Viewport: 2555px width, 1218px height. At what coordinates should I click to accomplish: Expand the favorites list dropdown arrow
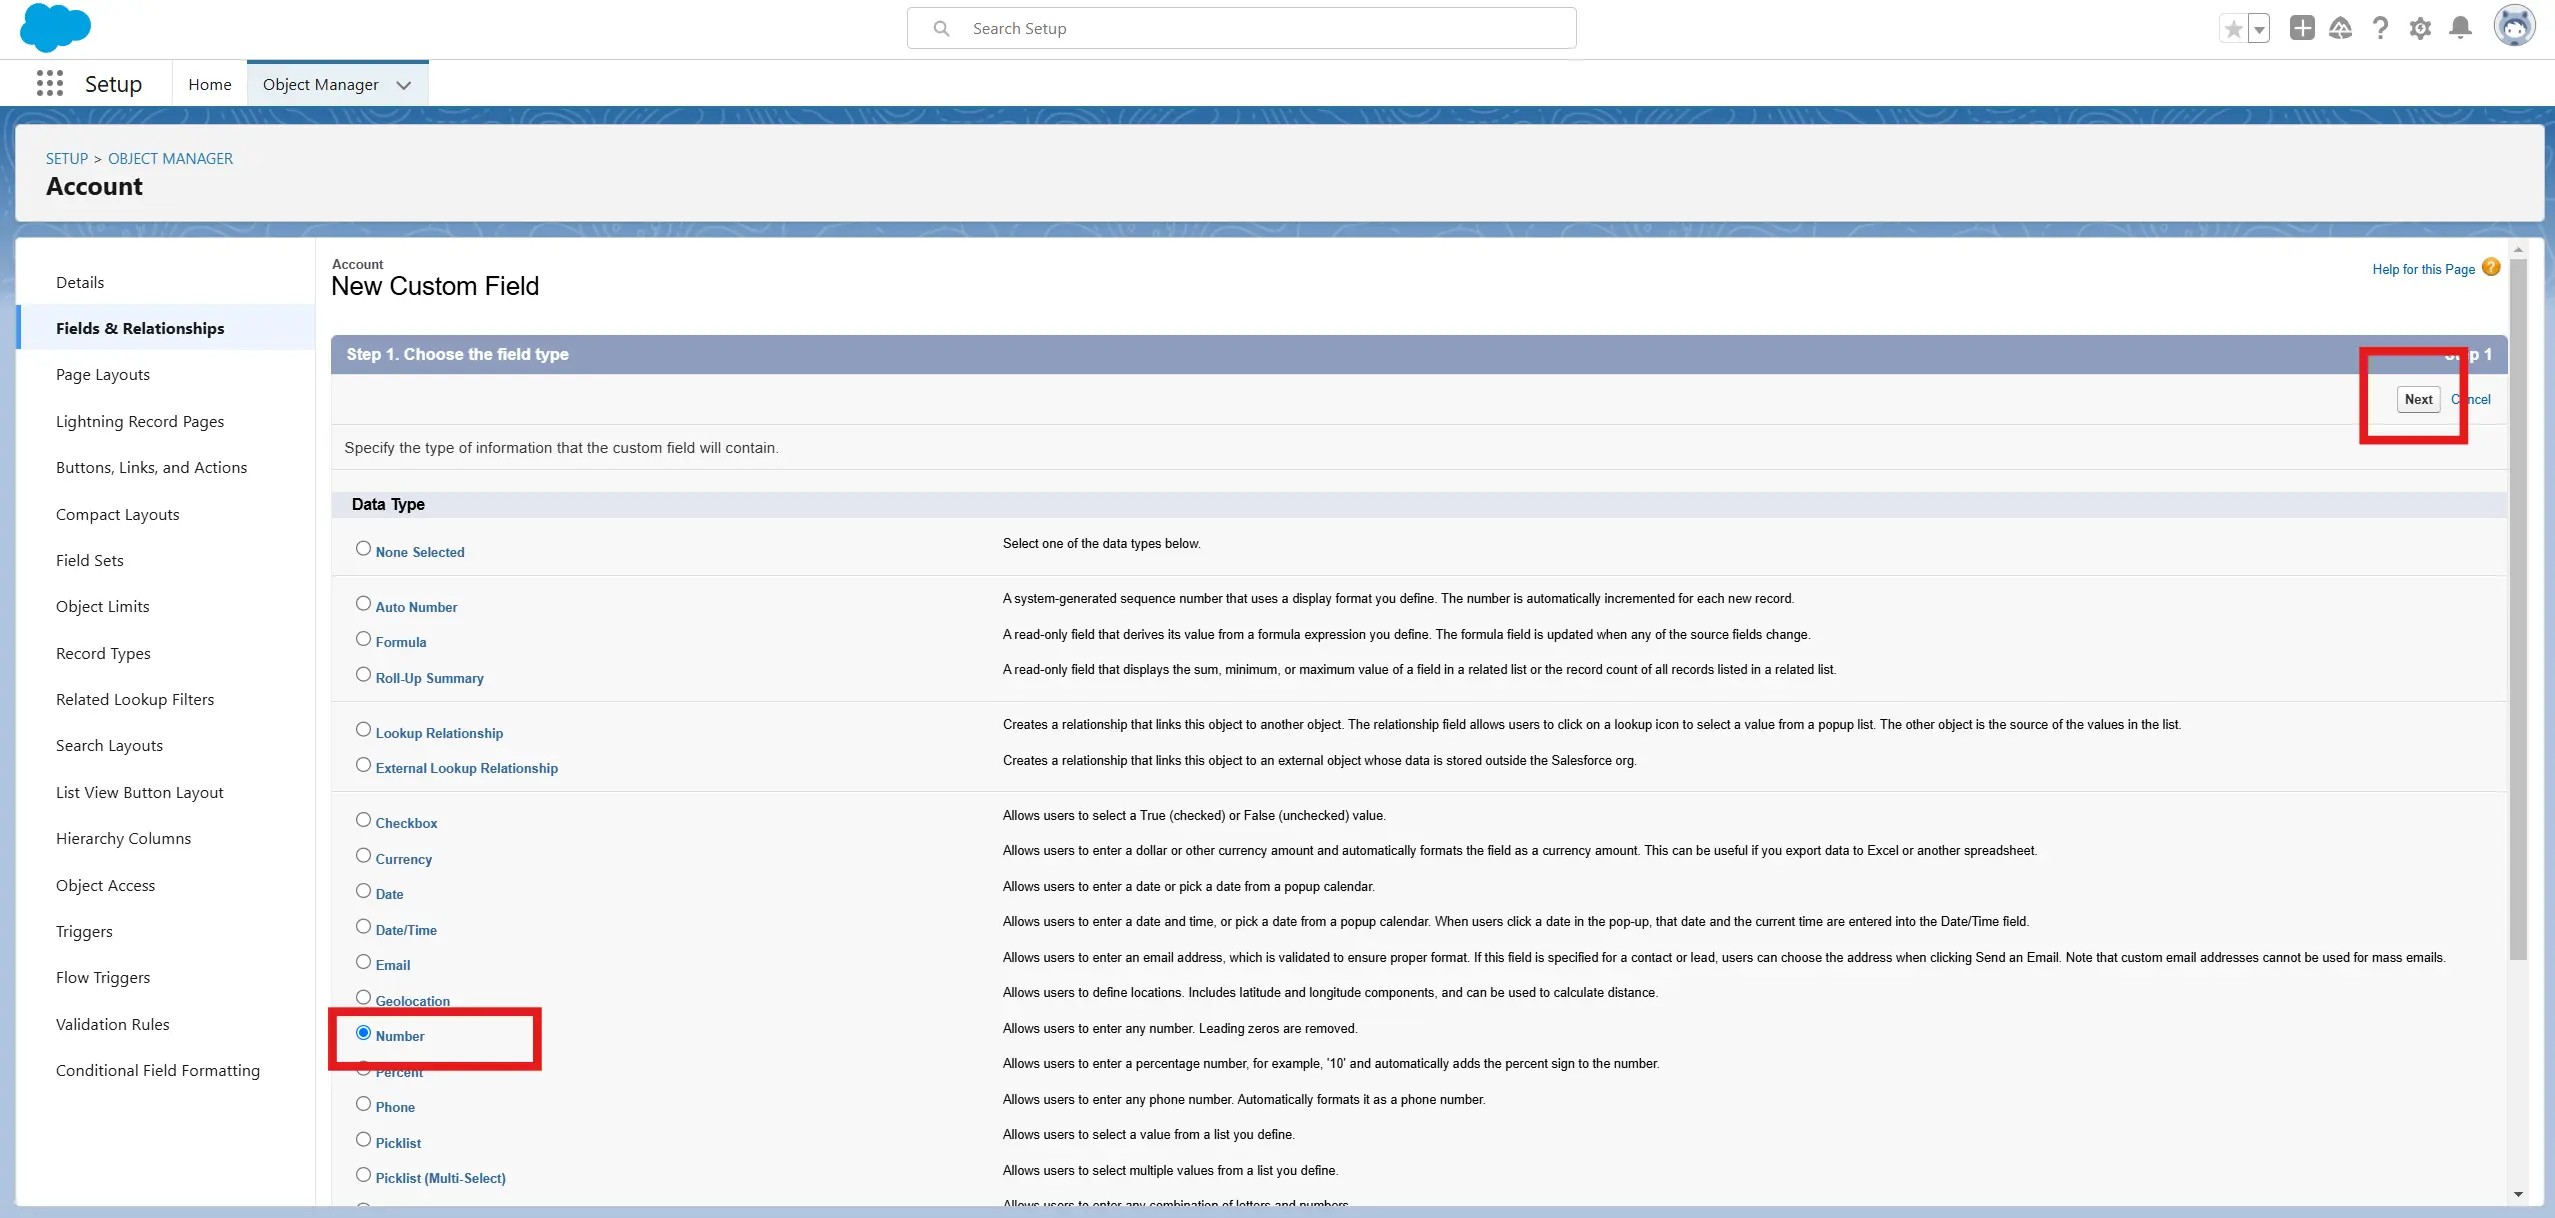(x=2259, y=29)
